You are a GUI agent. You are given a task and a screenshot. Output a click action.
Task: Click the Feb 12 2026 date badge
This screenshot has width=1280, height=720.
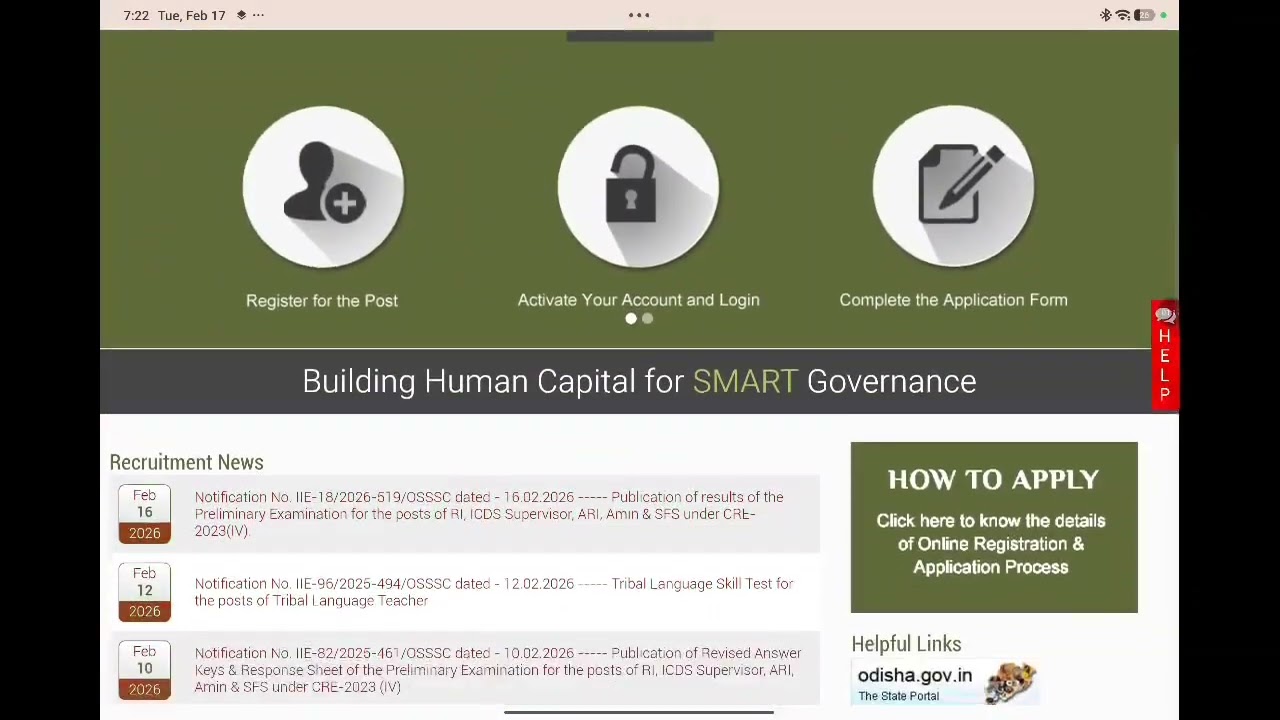click(x=145, y=592)
